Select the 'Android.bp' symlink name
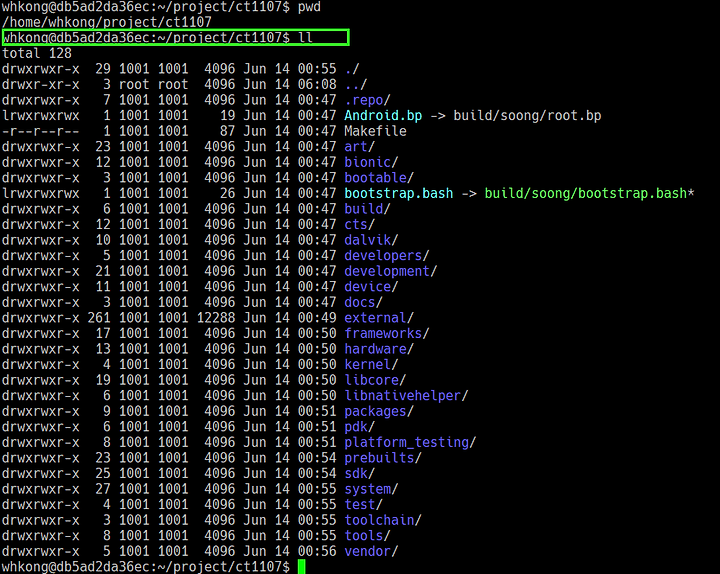Screen dimensions: 720x574 tap(383, 116)
